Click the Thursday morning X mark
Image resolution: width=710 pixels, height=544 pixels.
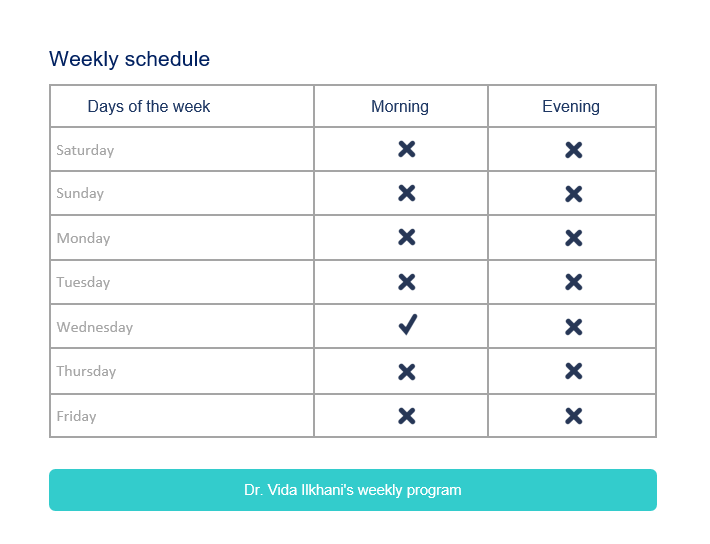pos(406,371)
